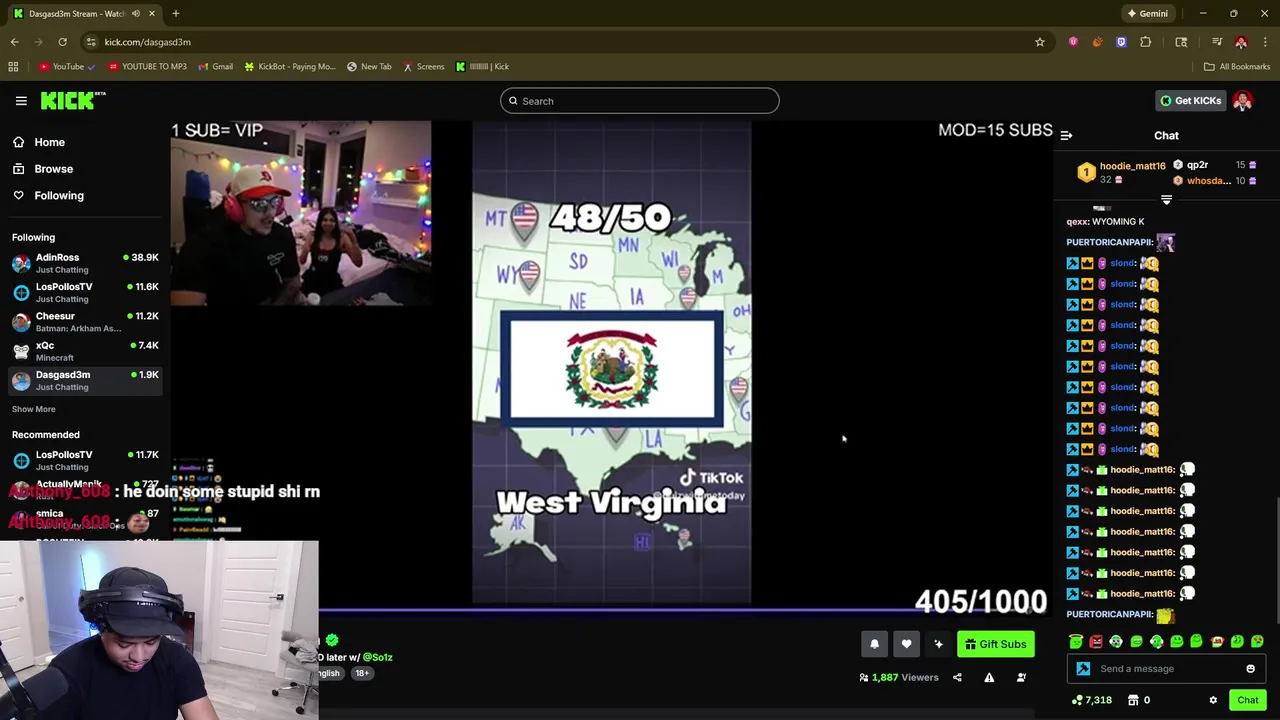This screenshot has width=1280, height=720.
Task: Click the blue gavel badge in chat input
Action: [1083, 669]
